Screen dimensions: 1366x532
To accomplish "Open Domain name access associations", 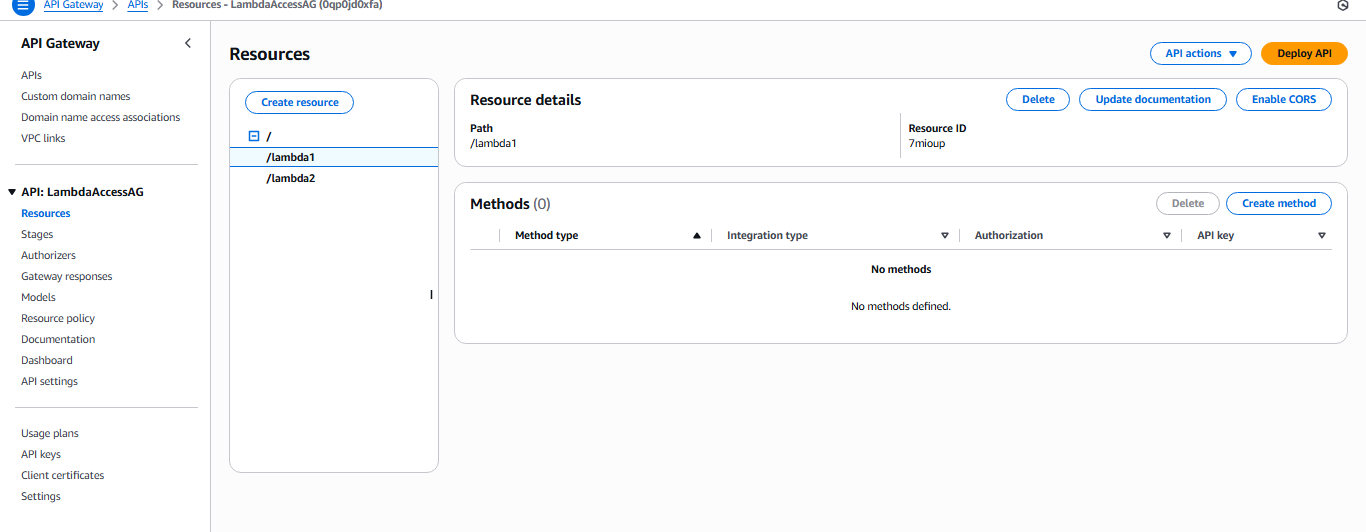I will tap(101, 117).
